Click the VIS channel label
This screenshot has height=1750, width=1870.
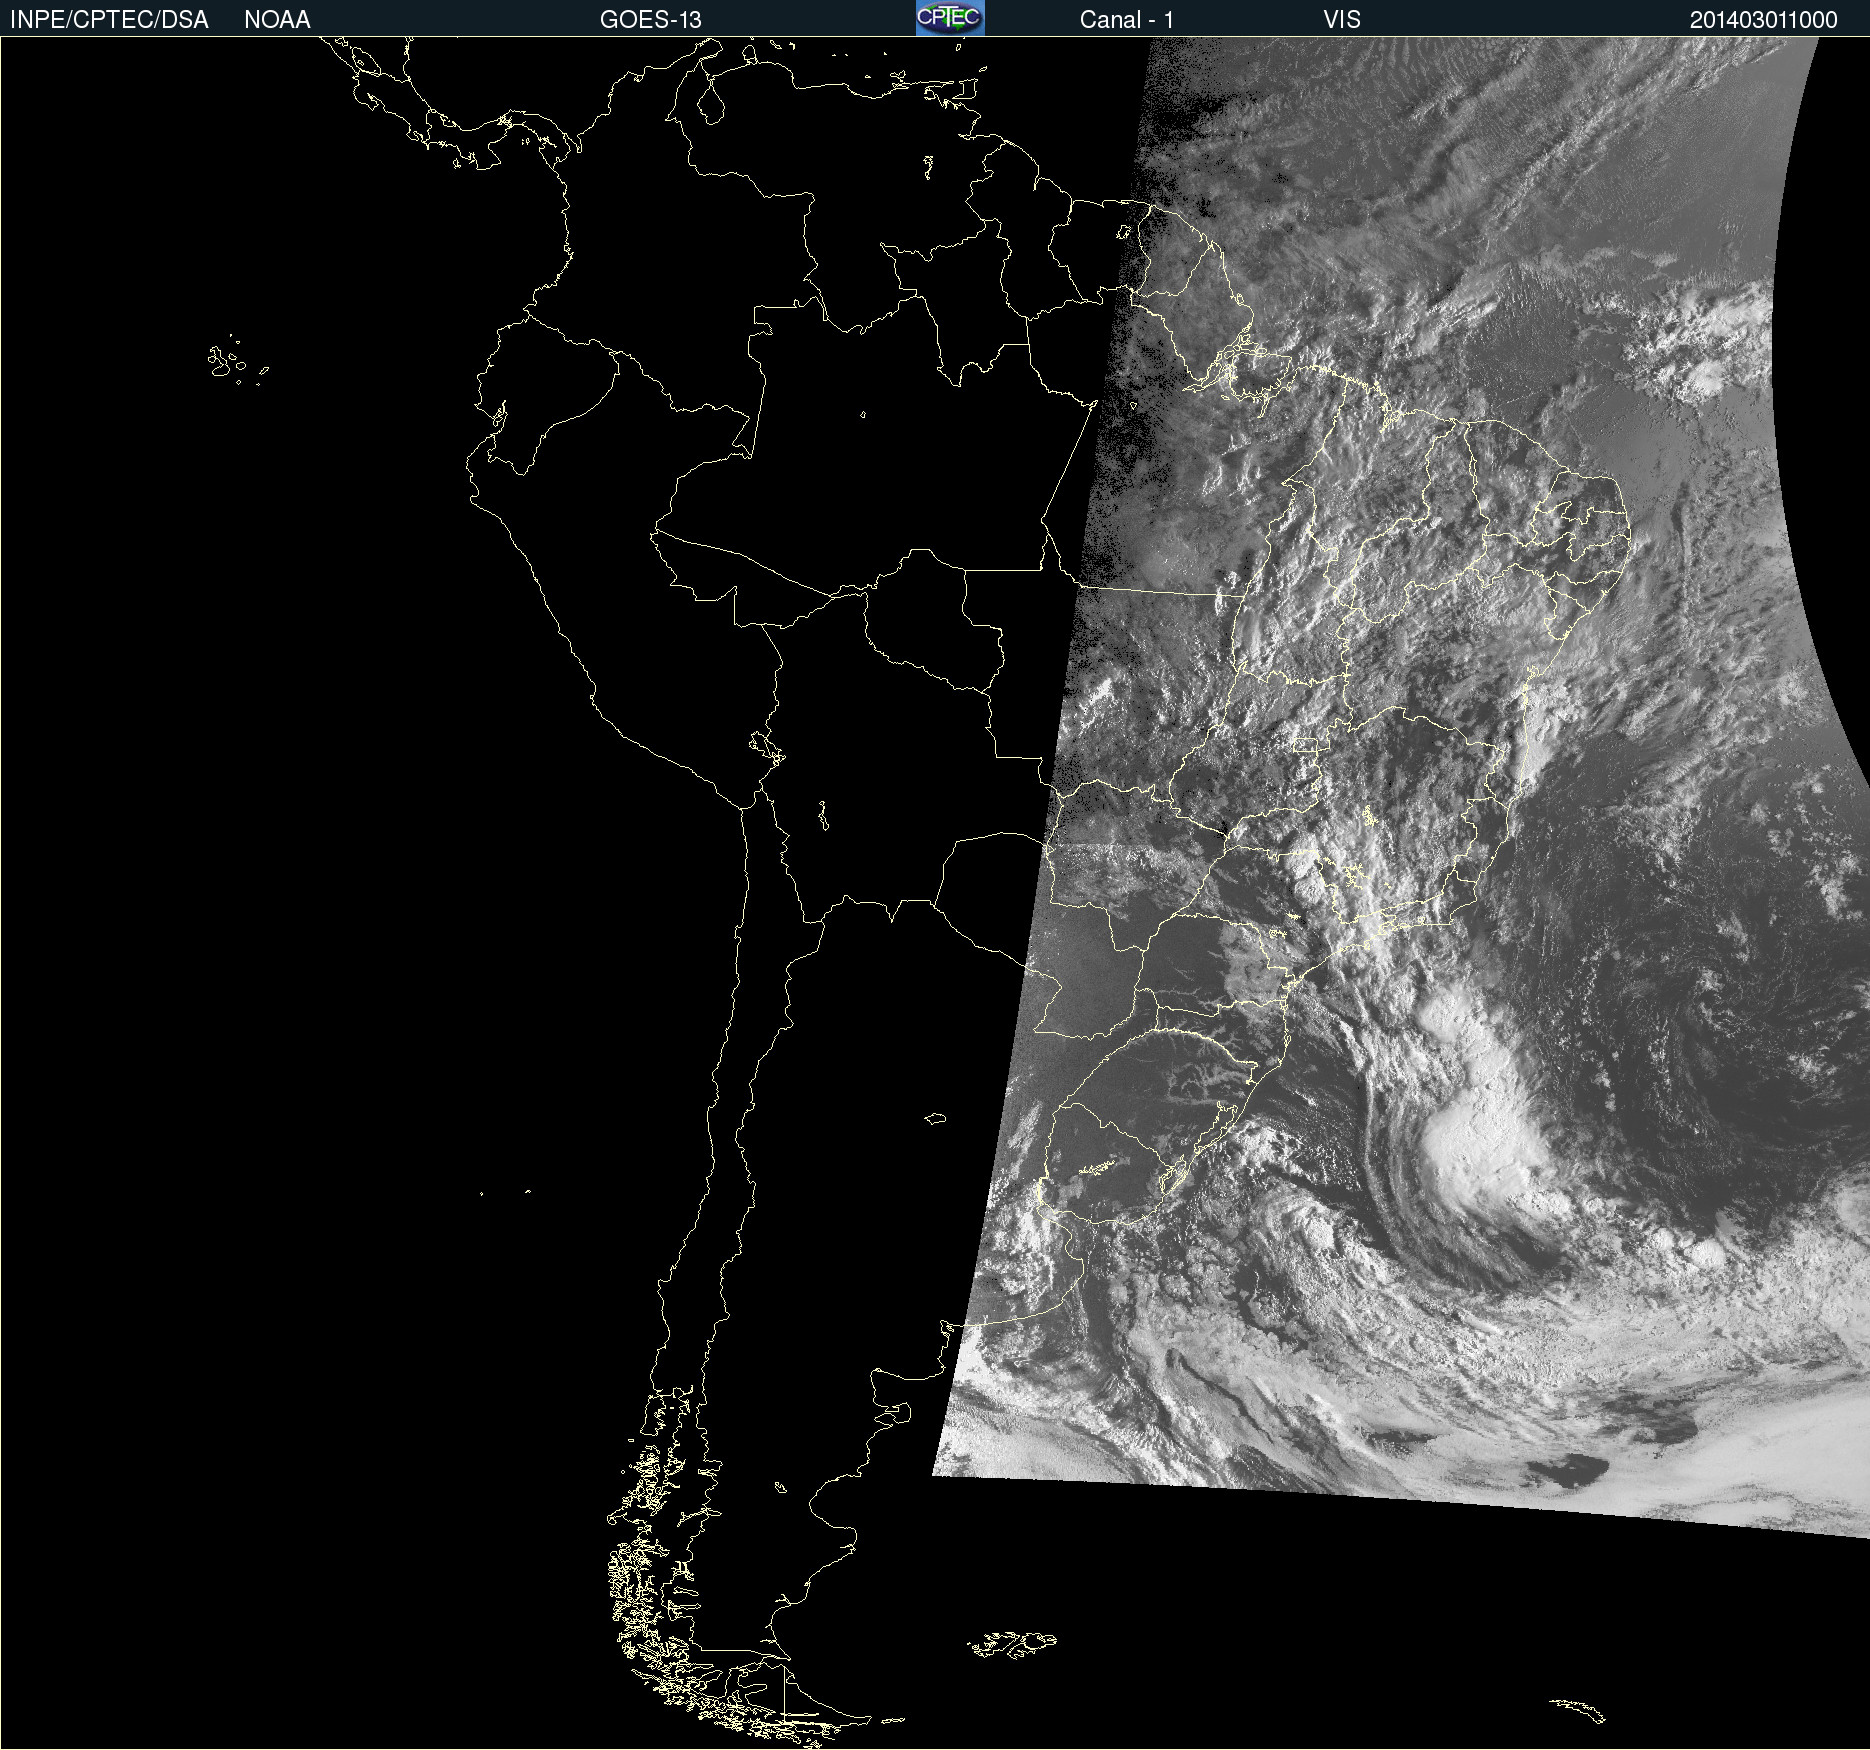coord(1342,20)
